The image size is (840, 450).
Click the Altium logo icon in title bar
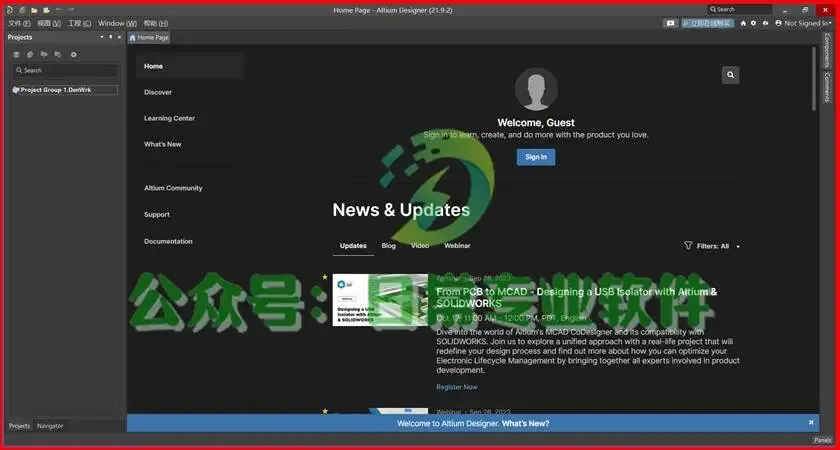point(10,10)
